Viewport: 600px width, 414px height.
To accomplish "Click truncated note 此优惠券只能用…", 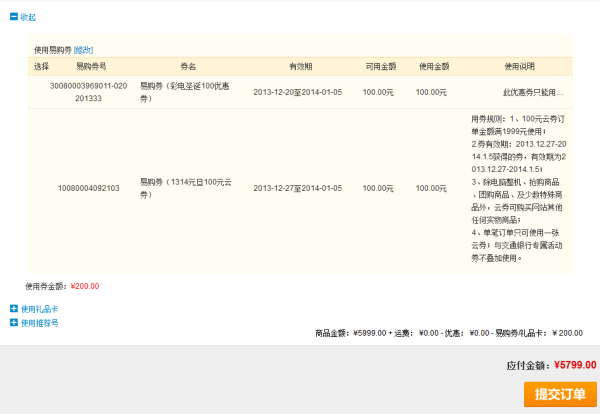I will click(x=533, y=92).
